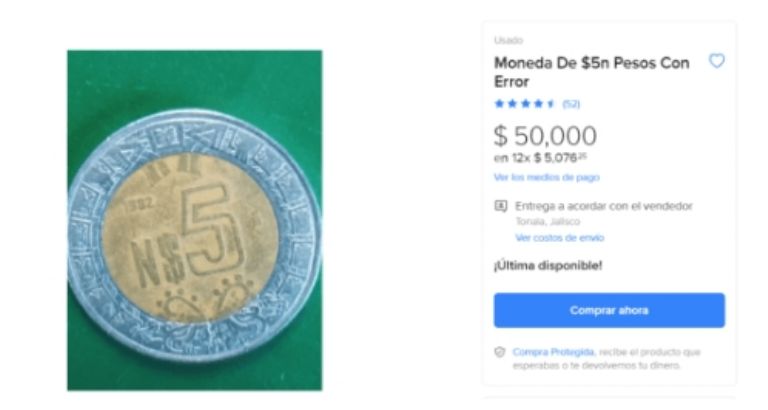
Task: Open the (52) reviews count link
Action: click(x=571, y=104)
